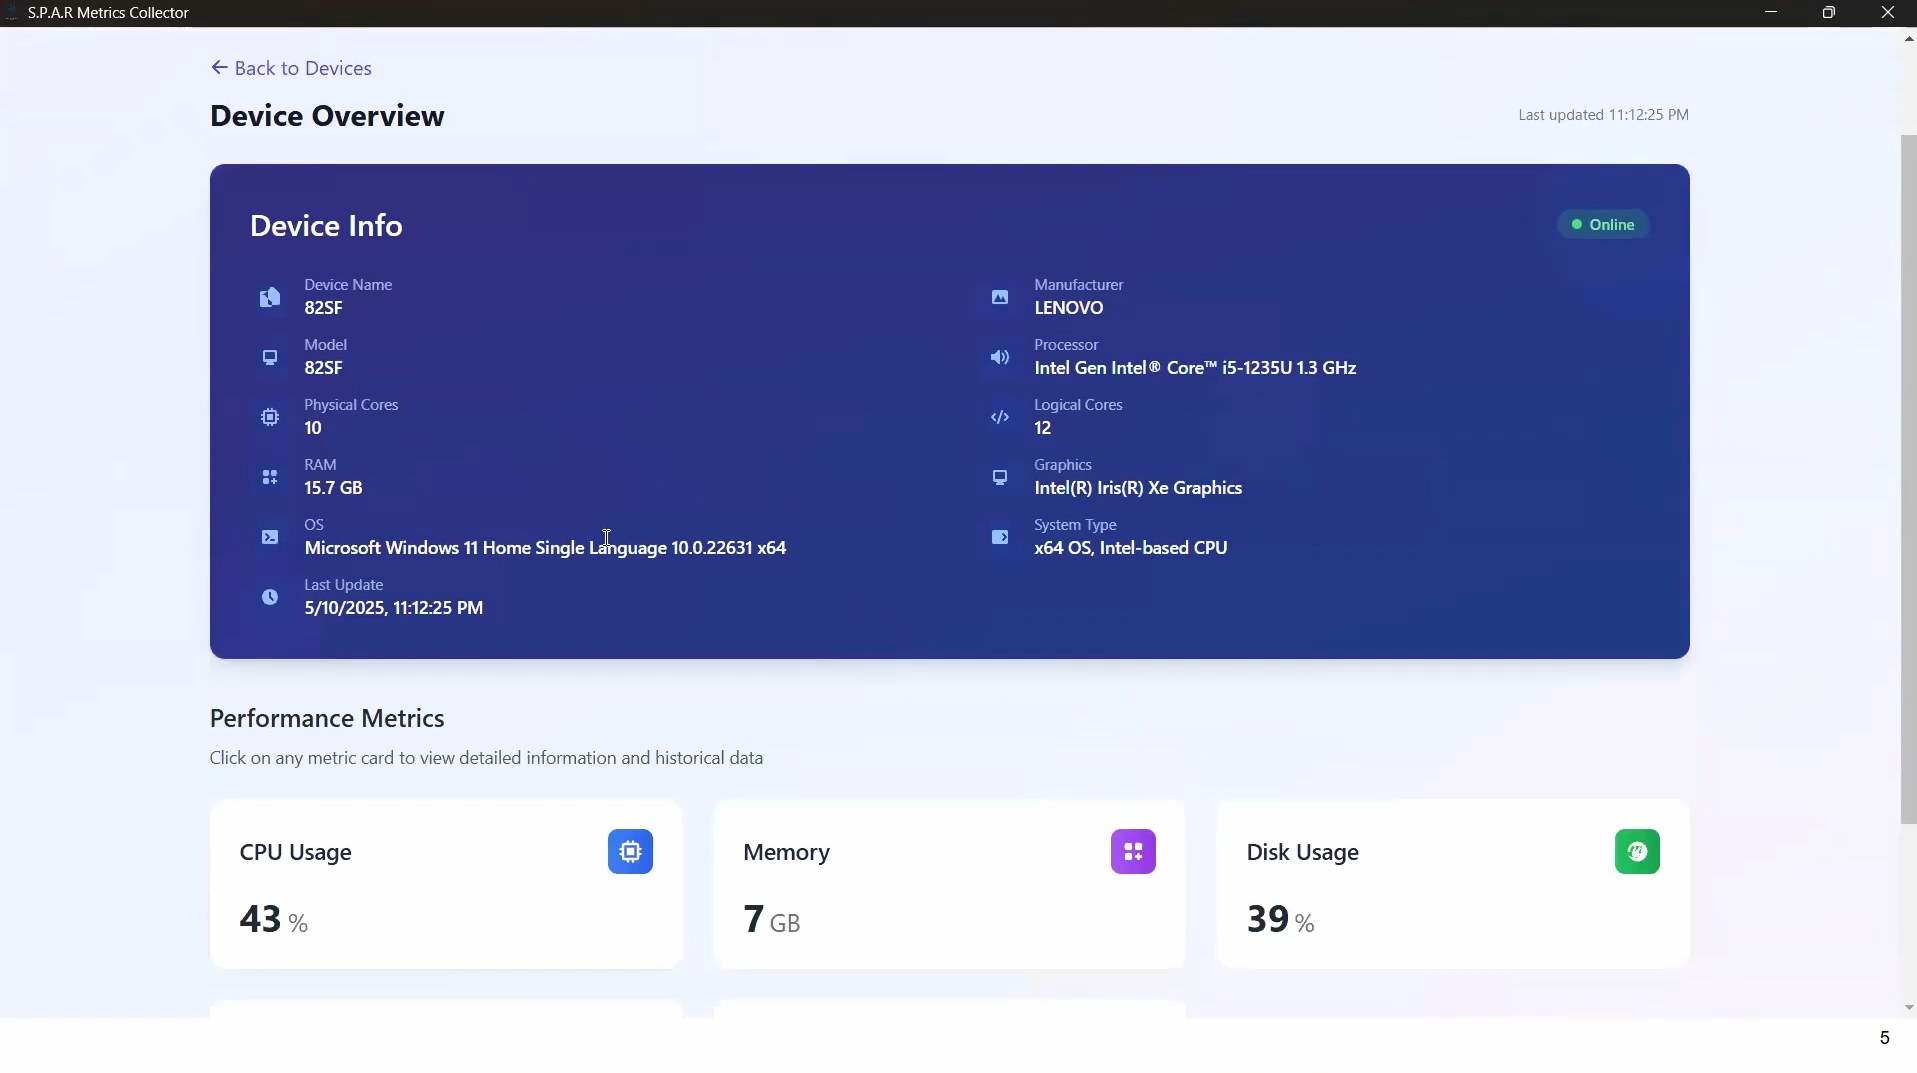Click the System Type icon
1917x1073 pixels.
(x=1000, y=537)
